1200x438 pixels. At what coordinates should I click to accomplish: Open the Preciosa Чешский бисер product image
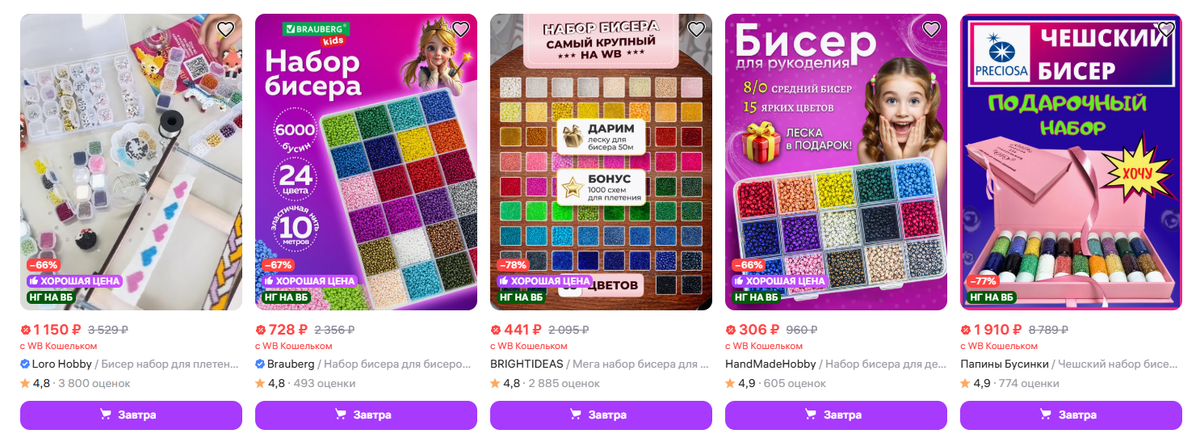click(x=1071, y=162)
